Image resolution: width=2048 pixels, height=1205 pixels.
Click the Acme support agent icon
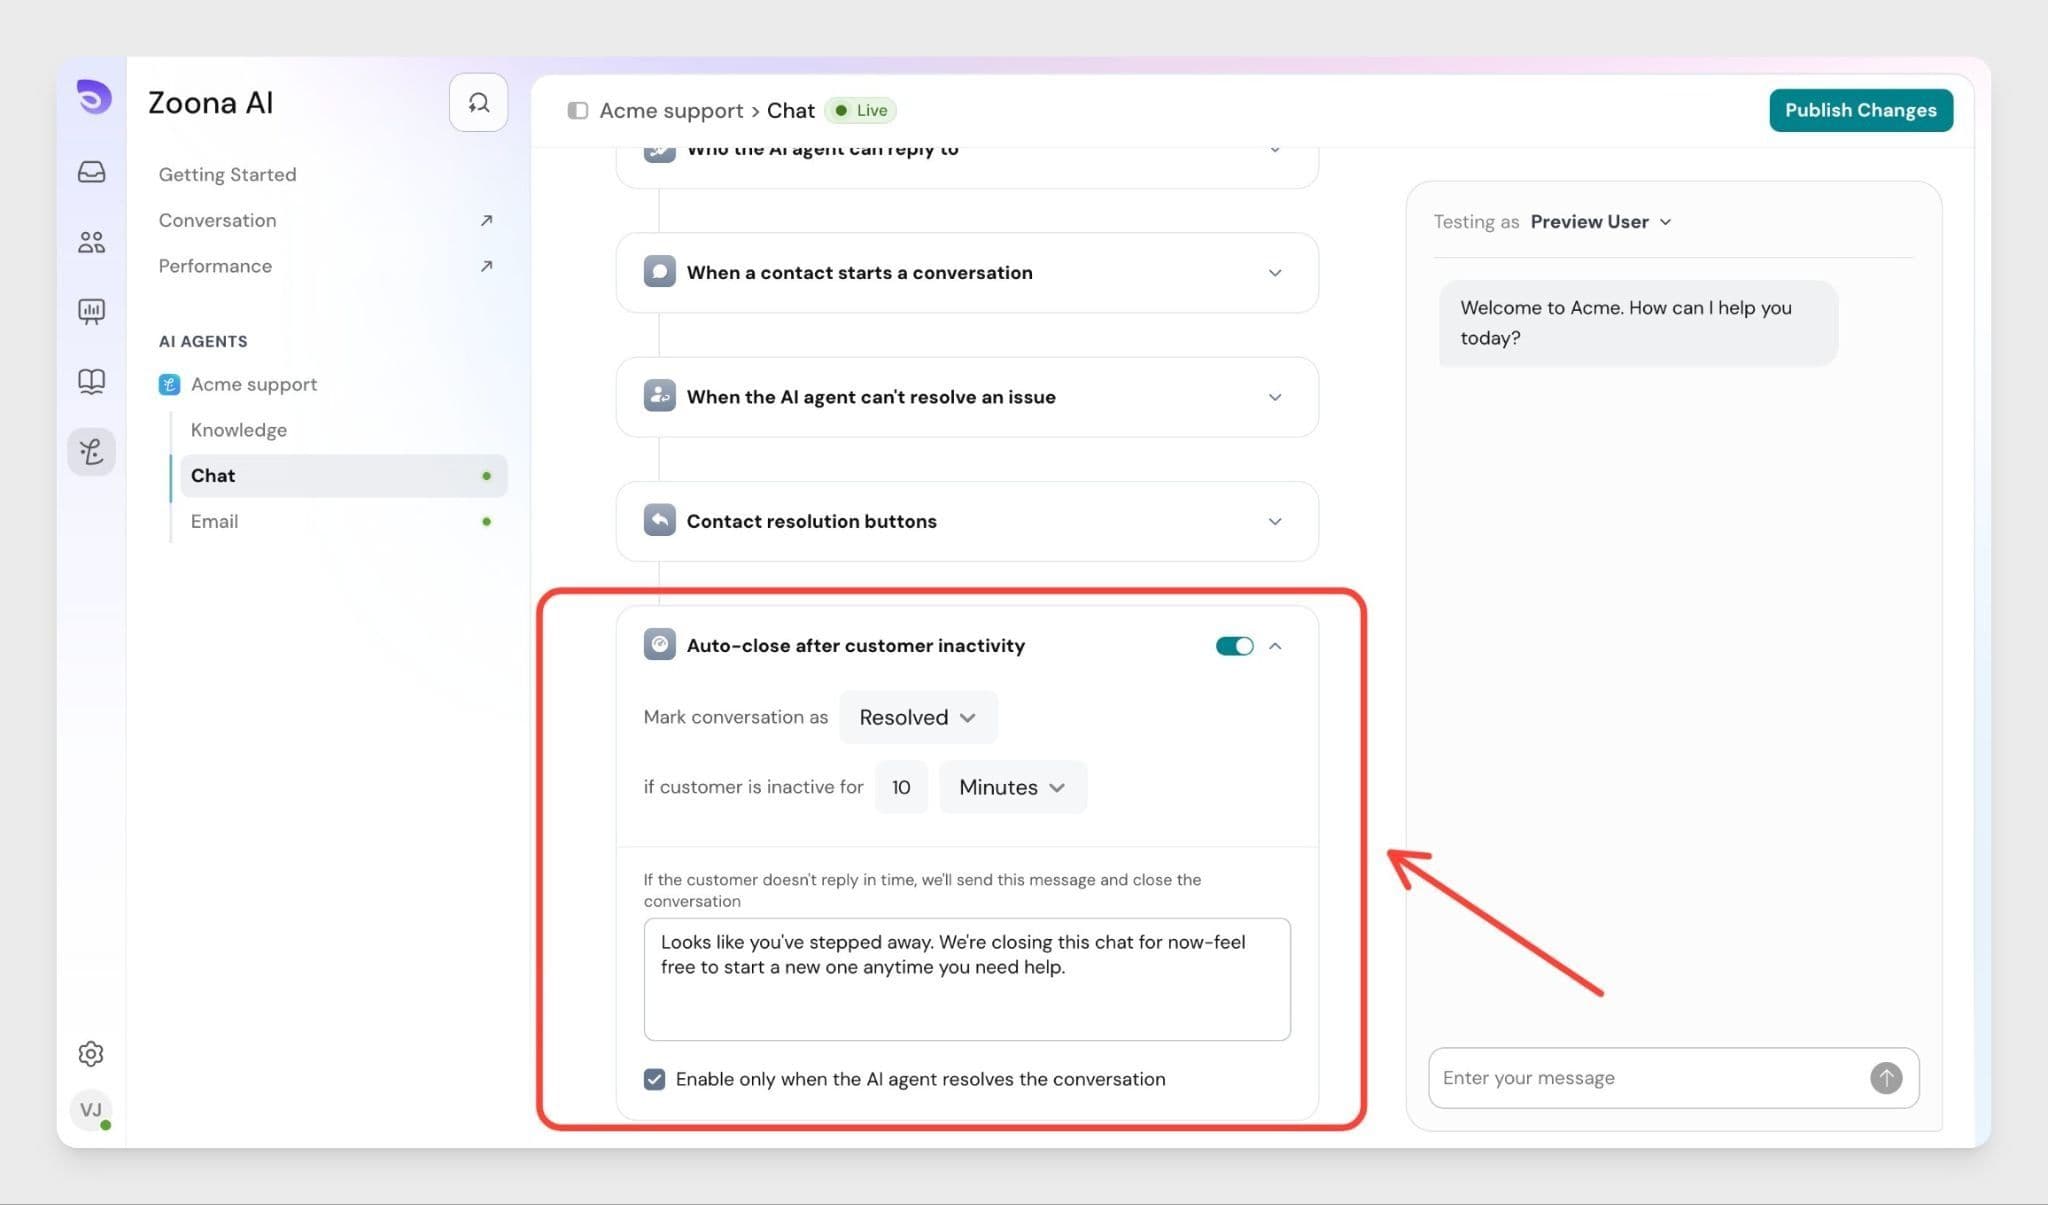[x=169, y=385]
